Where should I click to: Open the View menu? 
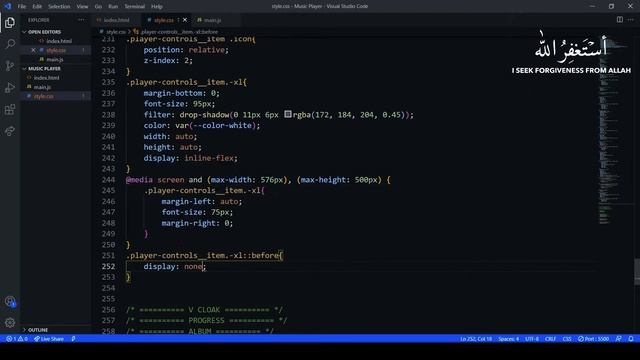click(82, 6)
